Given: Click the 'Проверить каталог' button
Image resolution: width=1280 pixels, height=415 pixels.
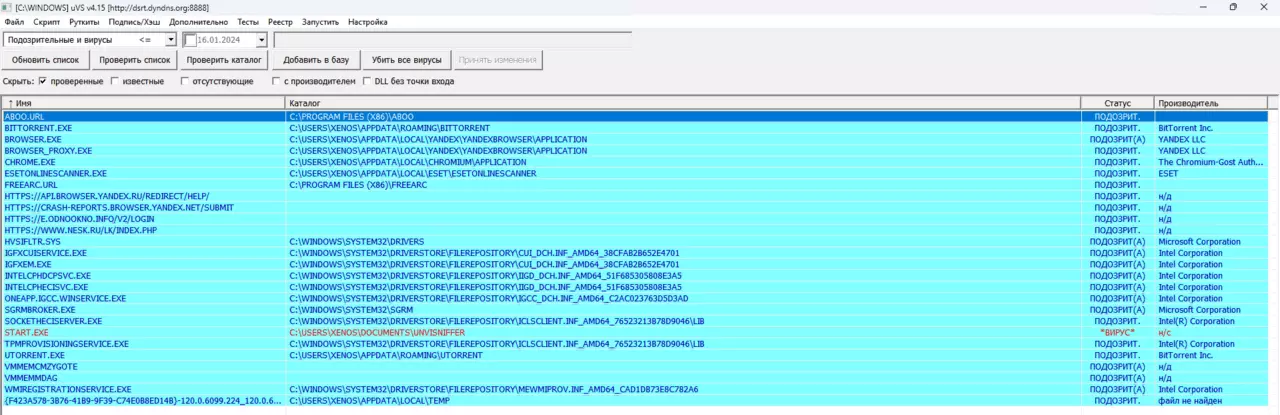Looking at the screenshot, I should tap(224, 60).
